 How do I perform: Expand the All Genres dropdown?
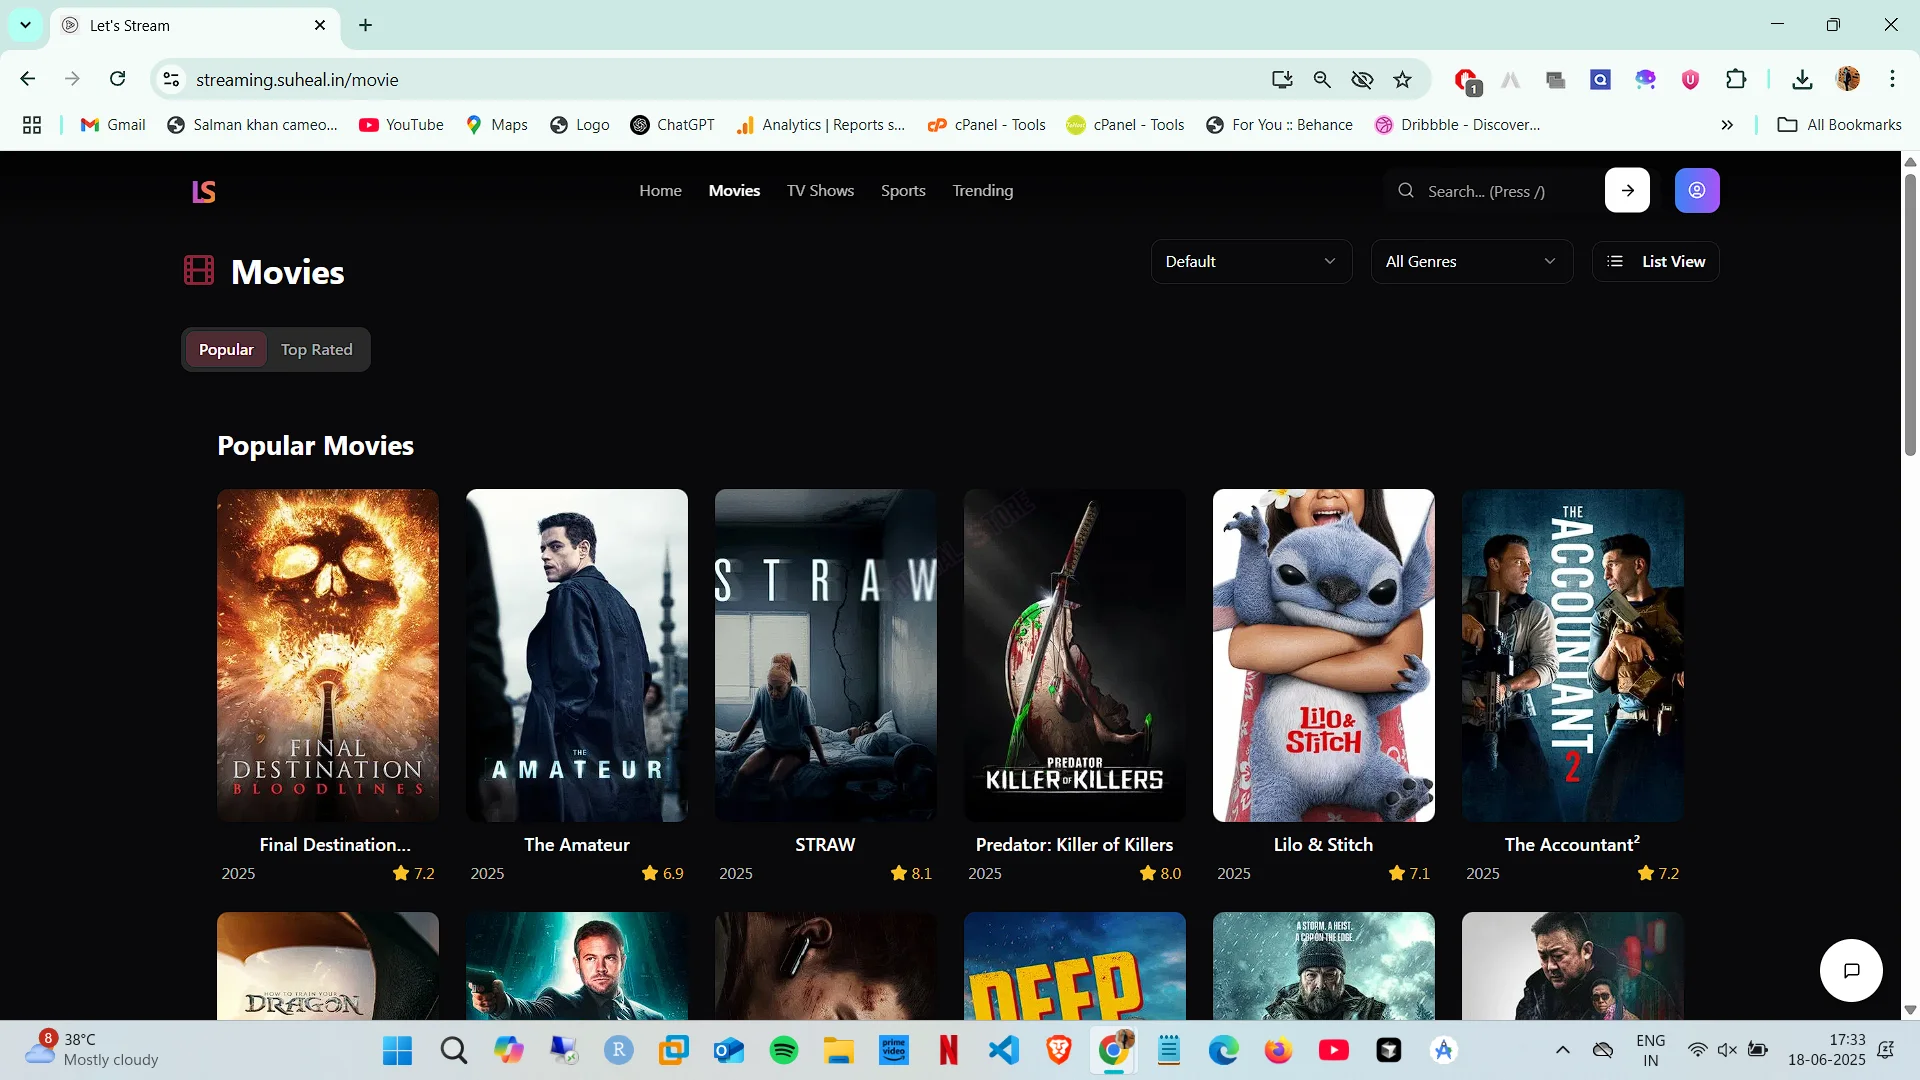tap(1471, 261)
